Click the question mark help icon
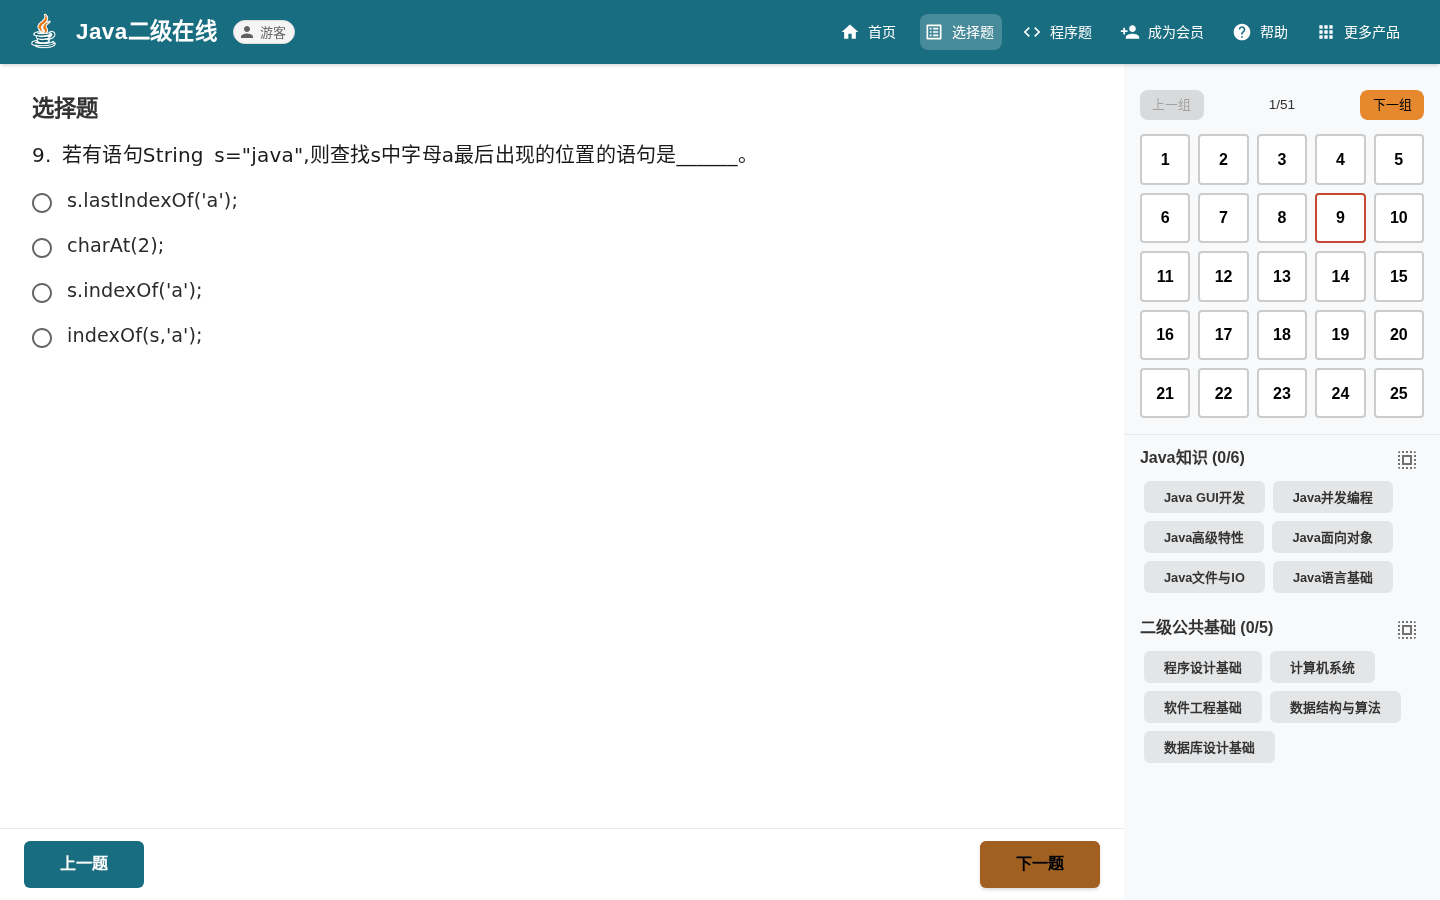Viewport: 1440px width, 900px height. (1242, 32)
